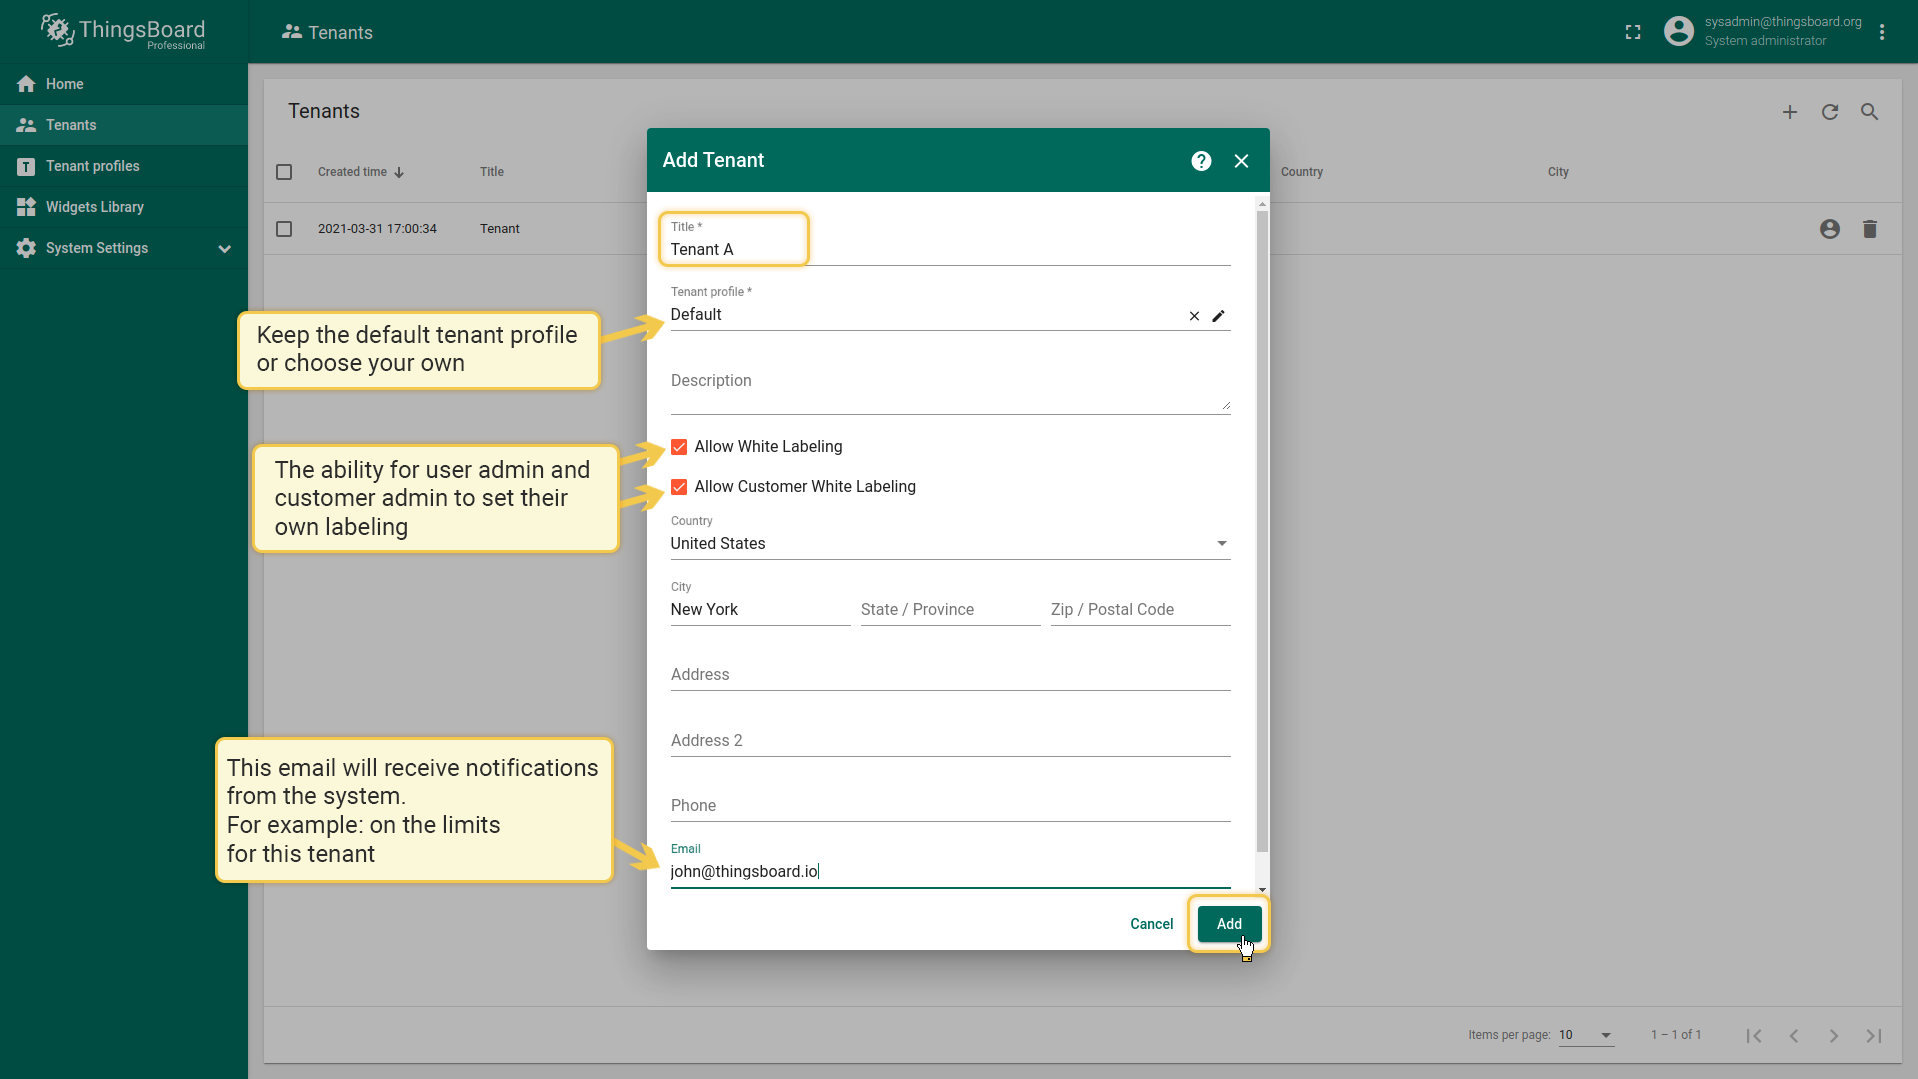Uncheck Allow White Labeling
The width and height of the screenshot is (1918, 1079).
pos(679,447)
